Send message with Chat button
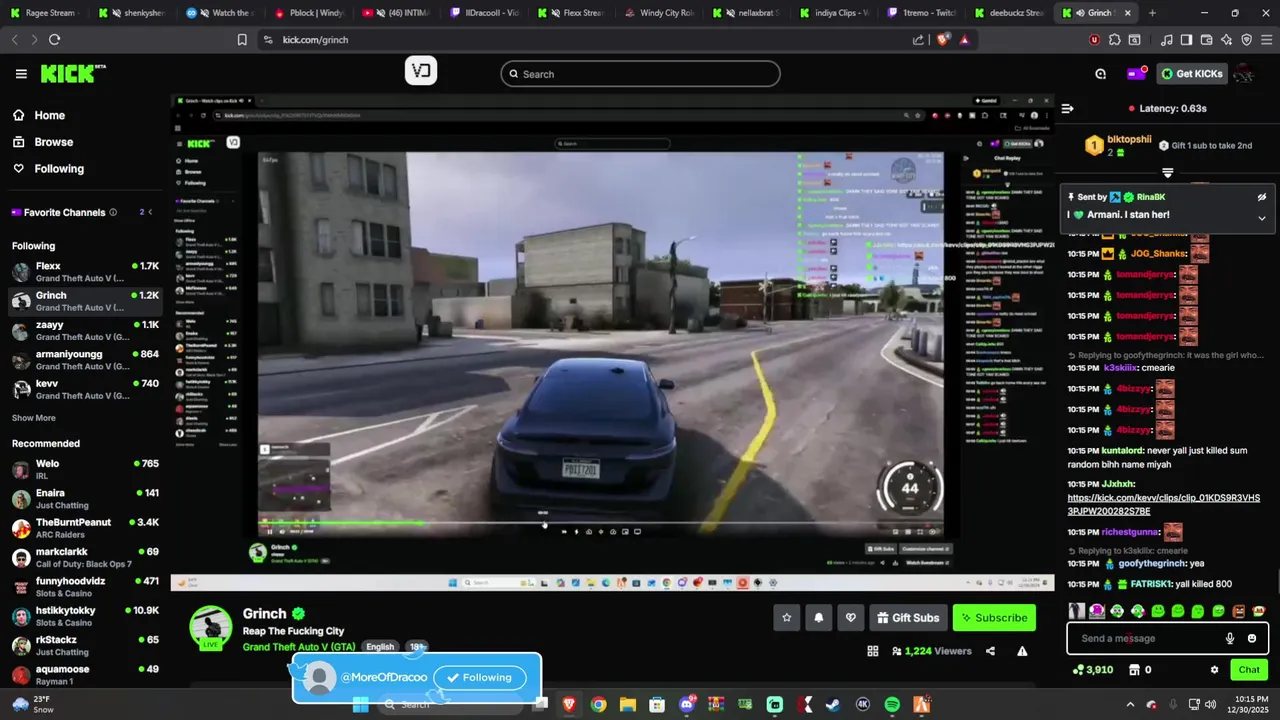 point(1249,670)
